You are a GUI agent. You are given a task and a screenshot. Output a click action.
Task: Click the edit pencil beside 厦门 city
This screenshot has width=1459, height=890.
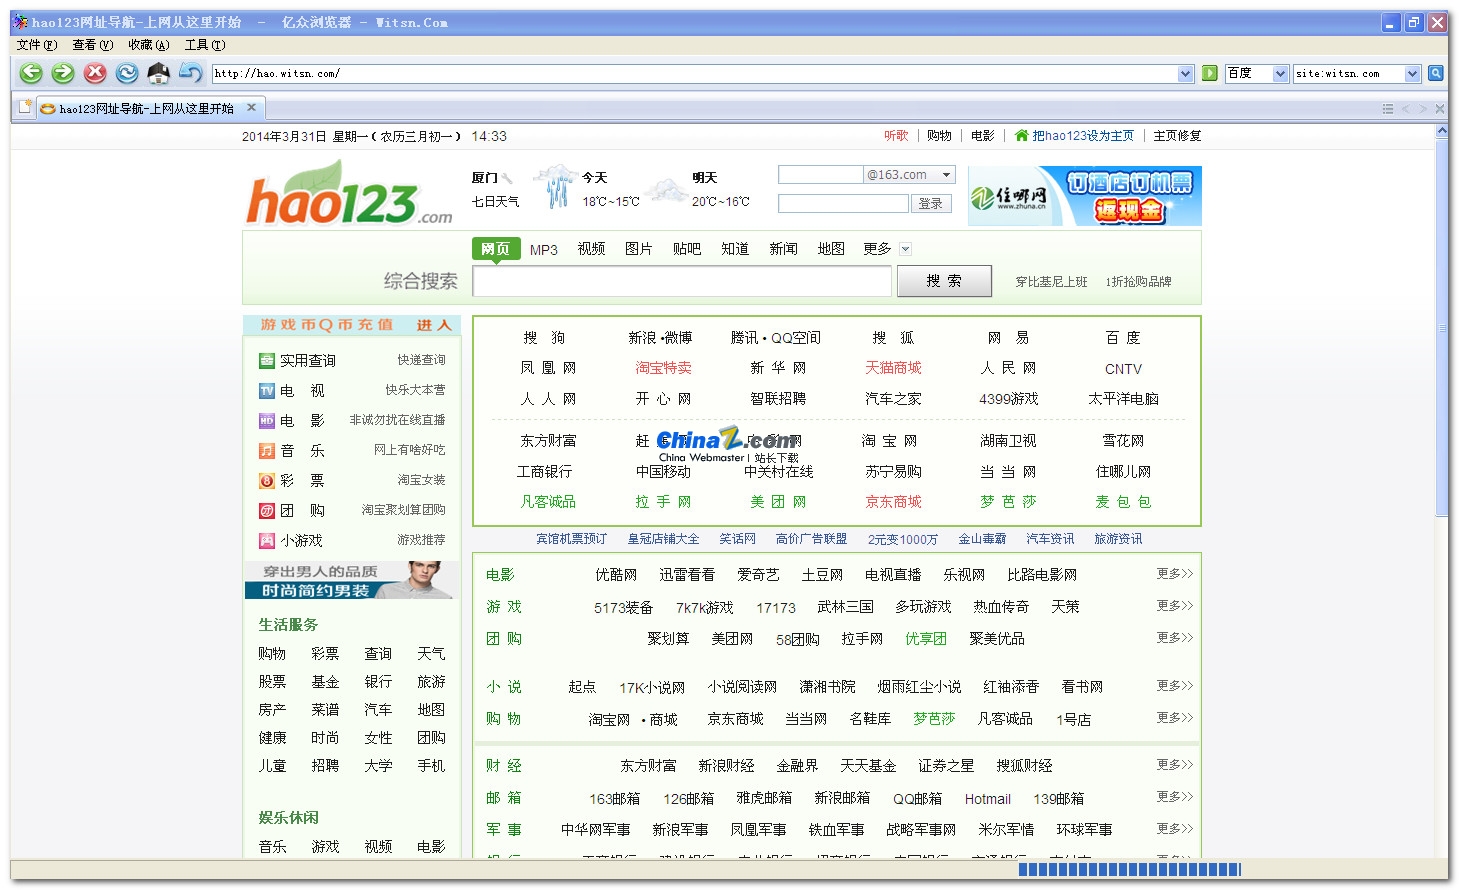click(x=508, y=178)
